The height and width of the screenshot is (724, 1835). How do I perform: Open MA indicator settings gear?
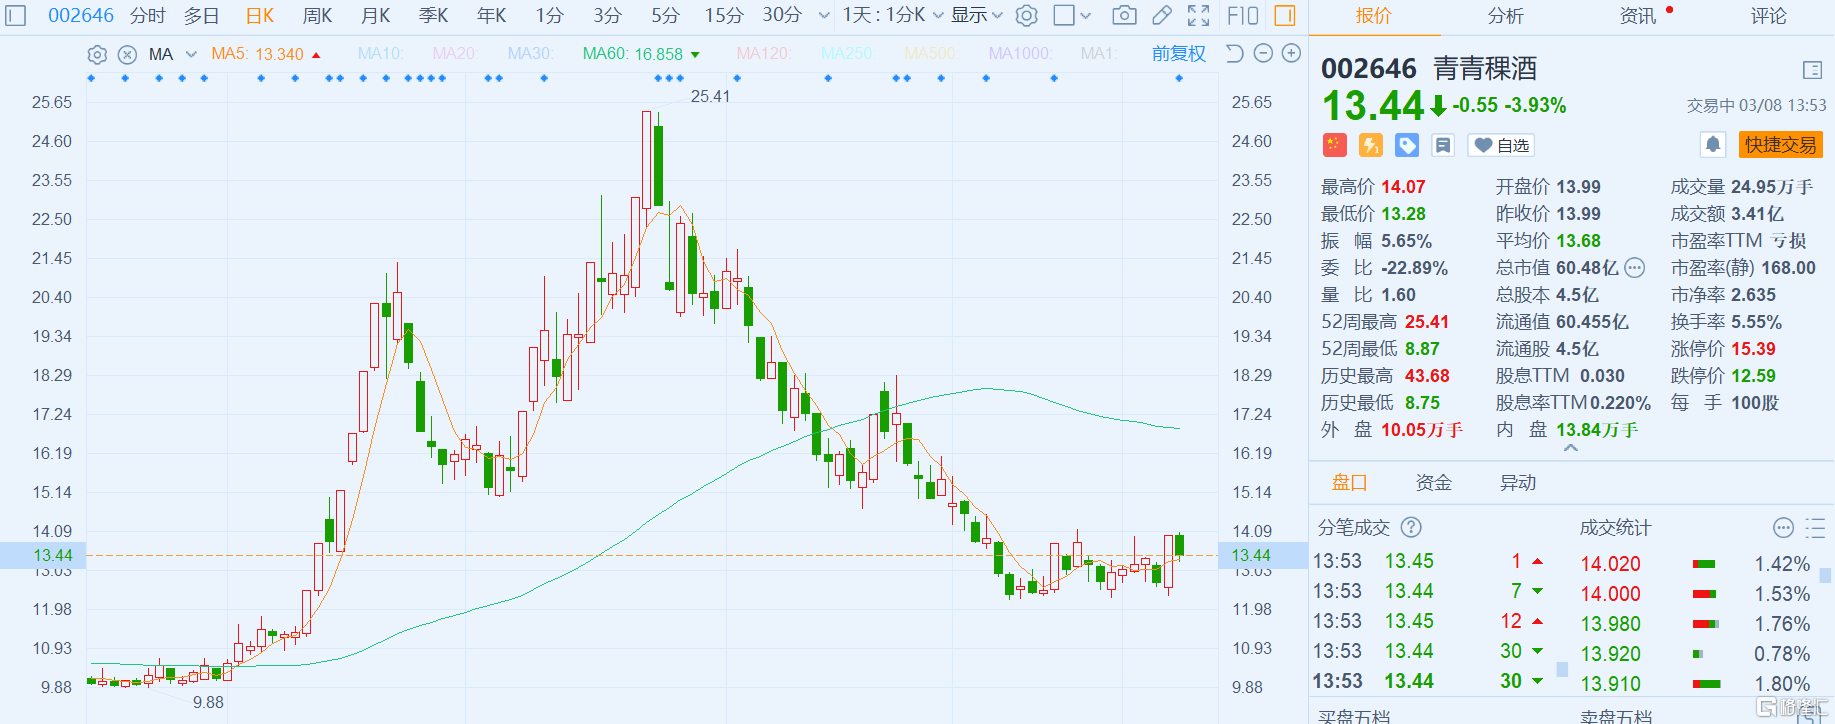click(x=97, y=54)
